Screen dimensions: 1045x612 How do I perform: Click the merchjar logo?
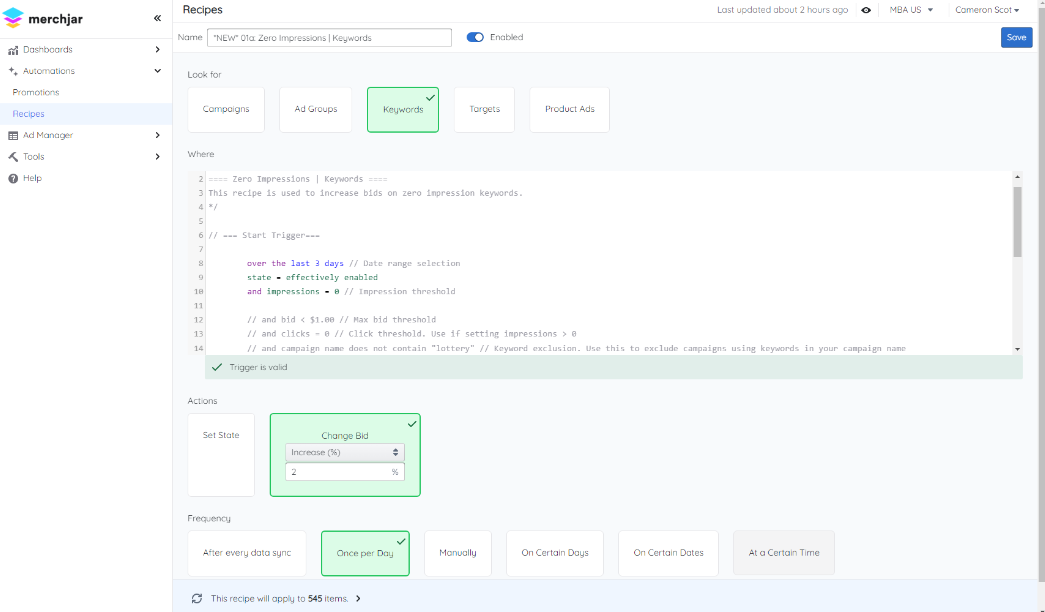coord(43,18)
